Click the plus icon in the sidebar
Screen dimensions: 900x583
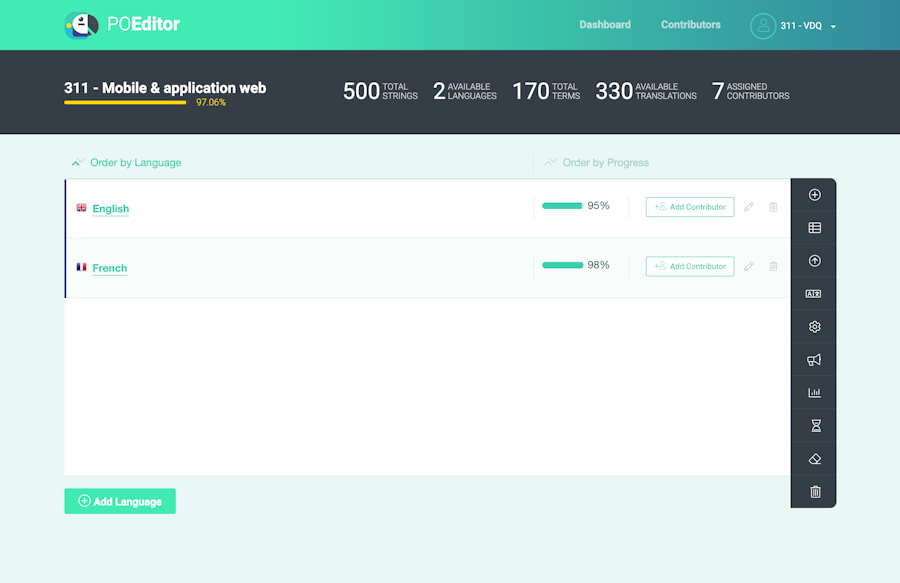814,195
